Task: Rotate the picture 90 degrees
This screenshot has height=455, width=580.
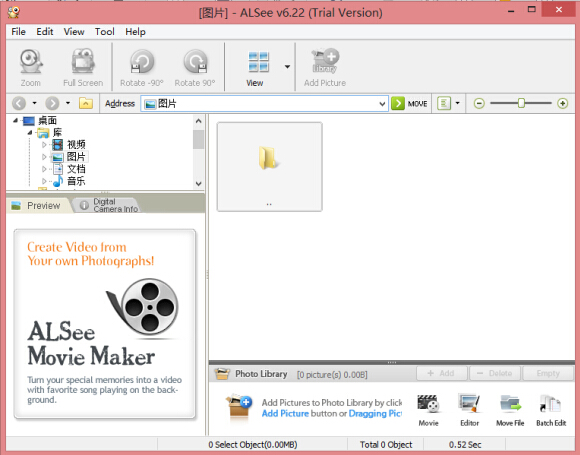Action: (x=195, y=67)
